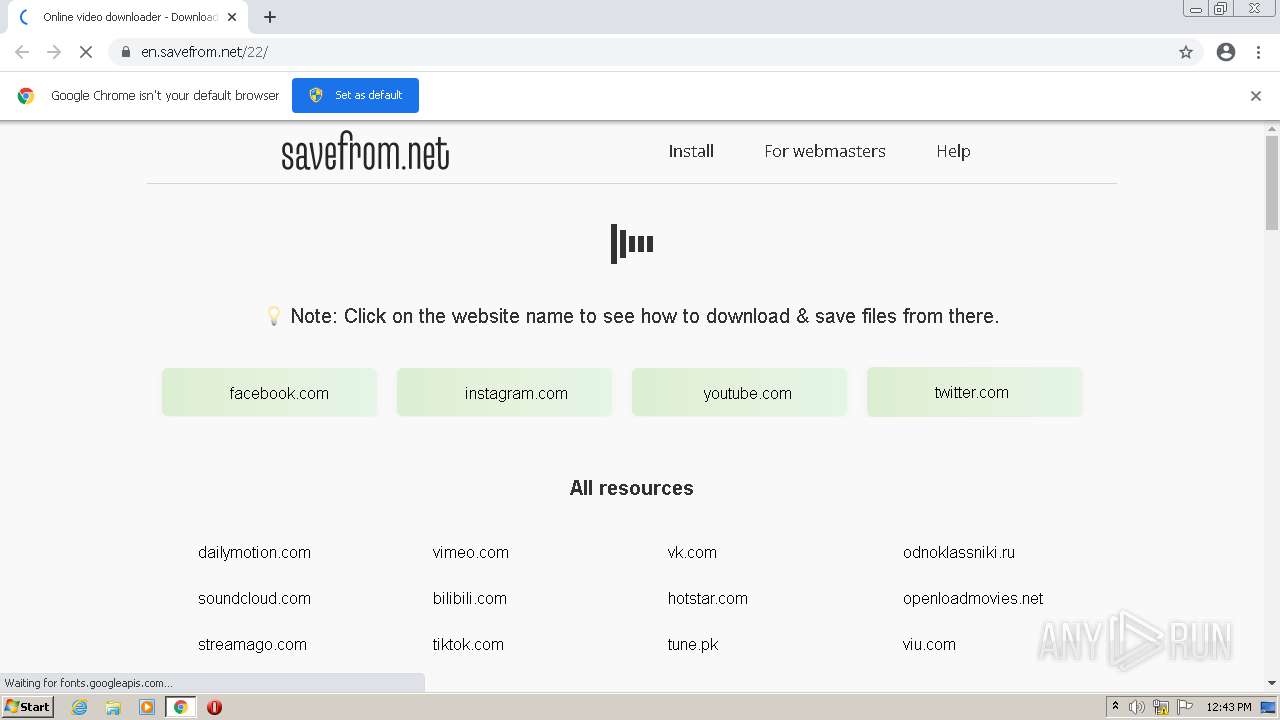Open the tune.pk resource link

click(693, 644)
